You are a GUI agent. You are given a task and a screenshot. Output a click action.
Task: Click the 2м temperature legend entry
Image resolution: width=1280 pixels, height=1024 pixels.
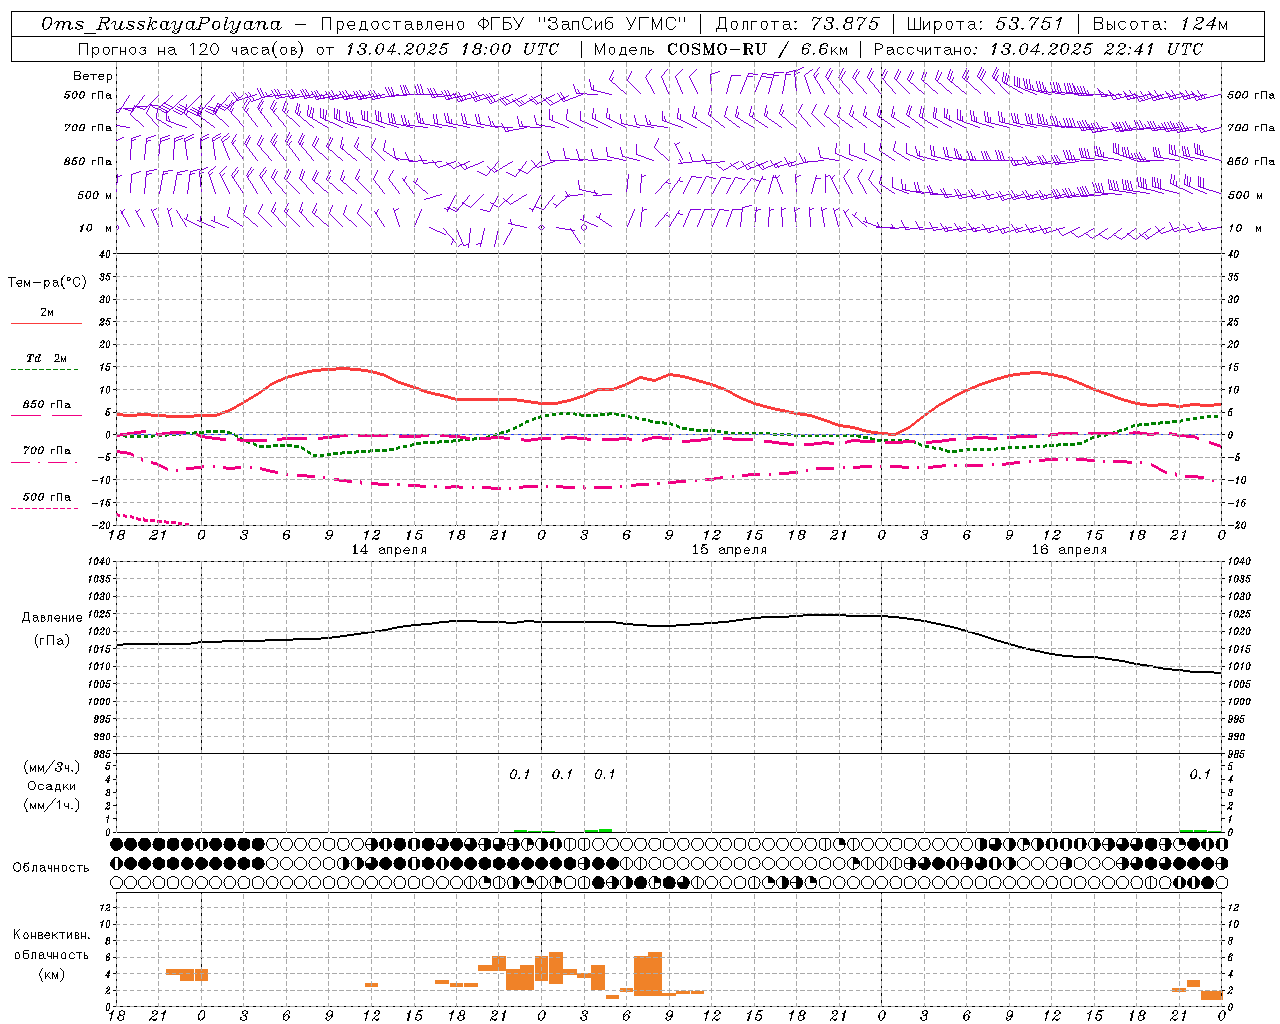[x=47, y=313]
